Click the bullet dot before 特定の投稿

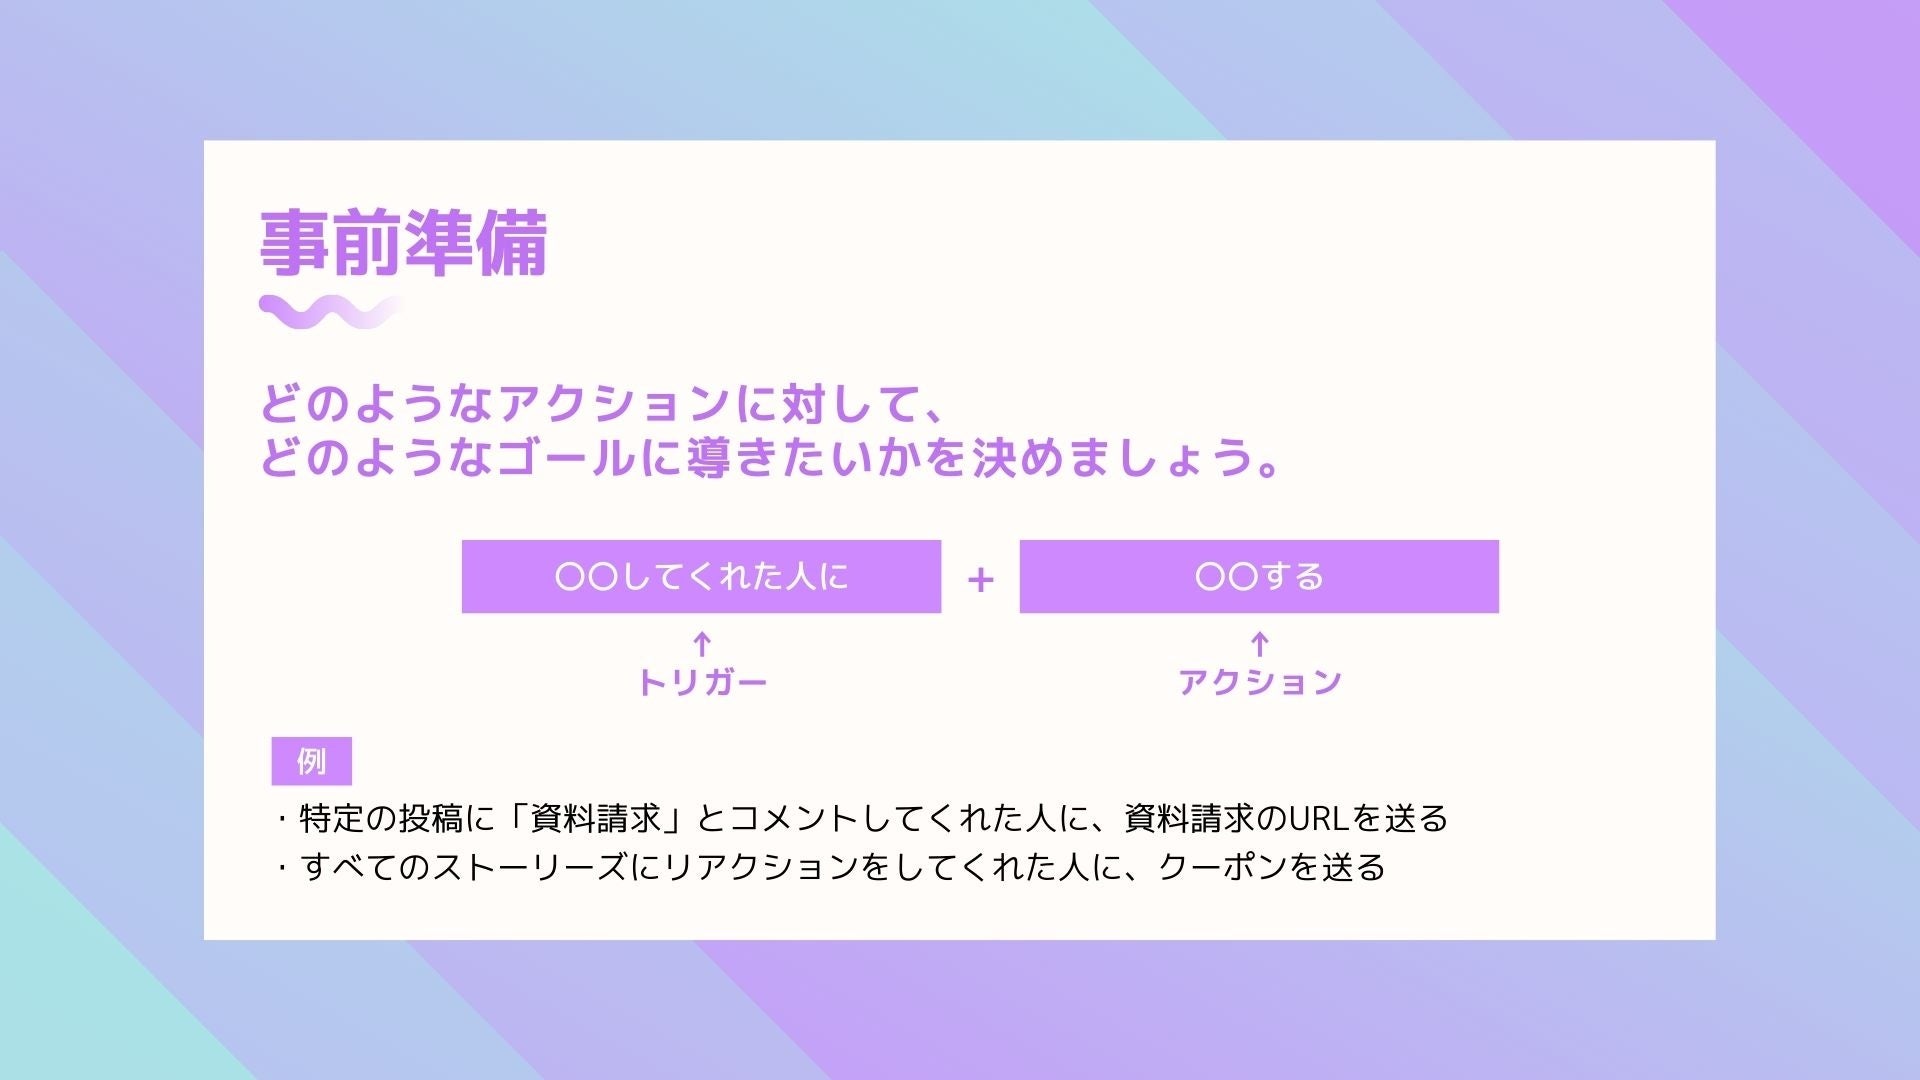pyautogui.click(x=281, y=820)
